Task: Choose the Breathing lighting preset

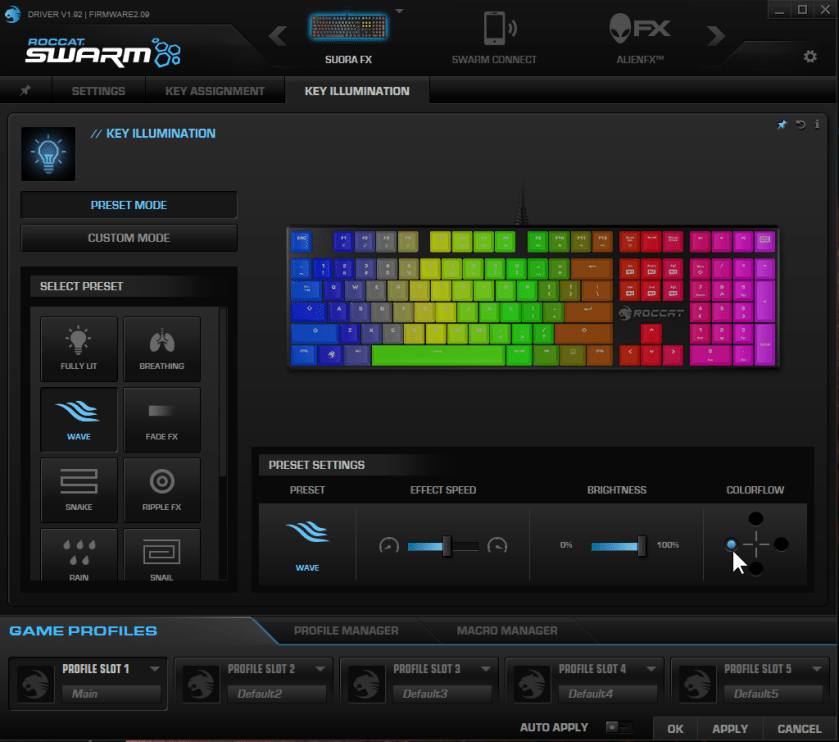Action: (162, 347)
